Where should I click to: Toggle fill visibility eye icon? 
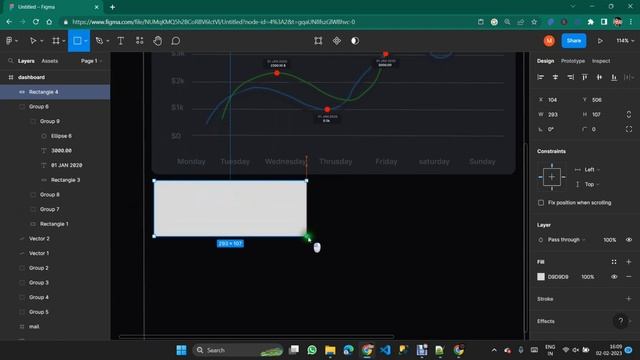(614, 277)
